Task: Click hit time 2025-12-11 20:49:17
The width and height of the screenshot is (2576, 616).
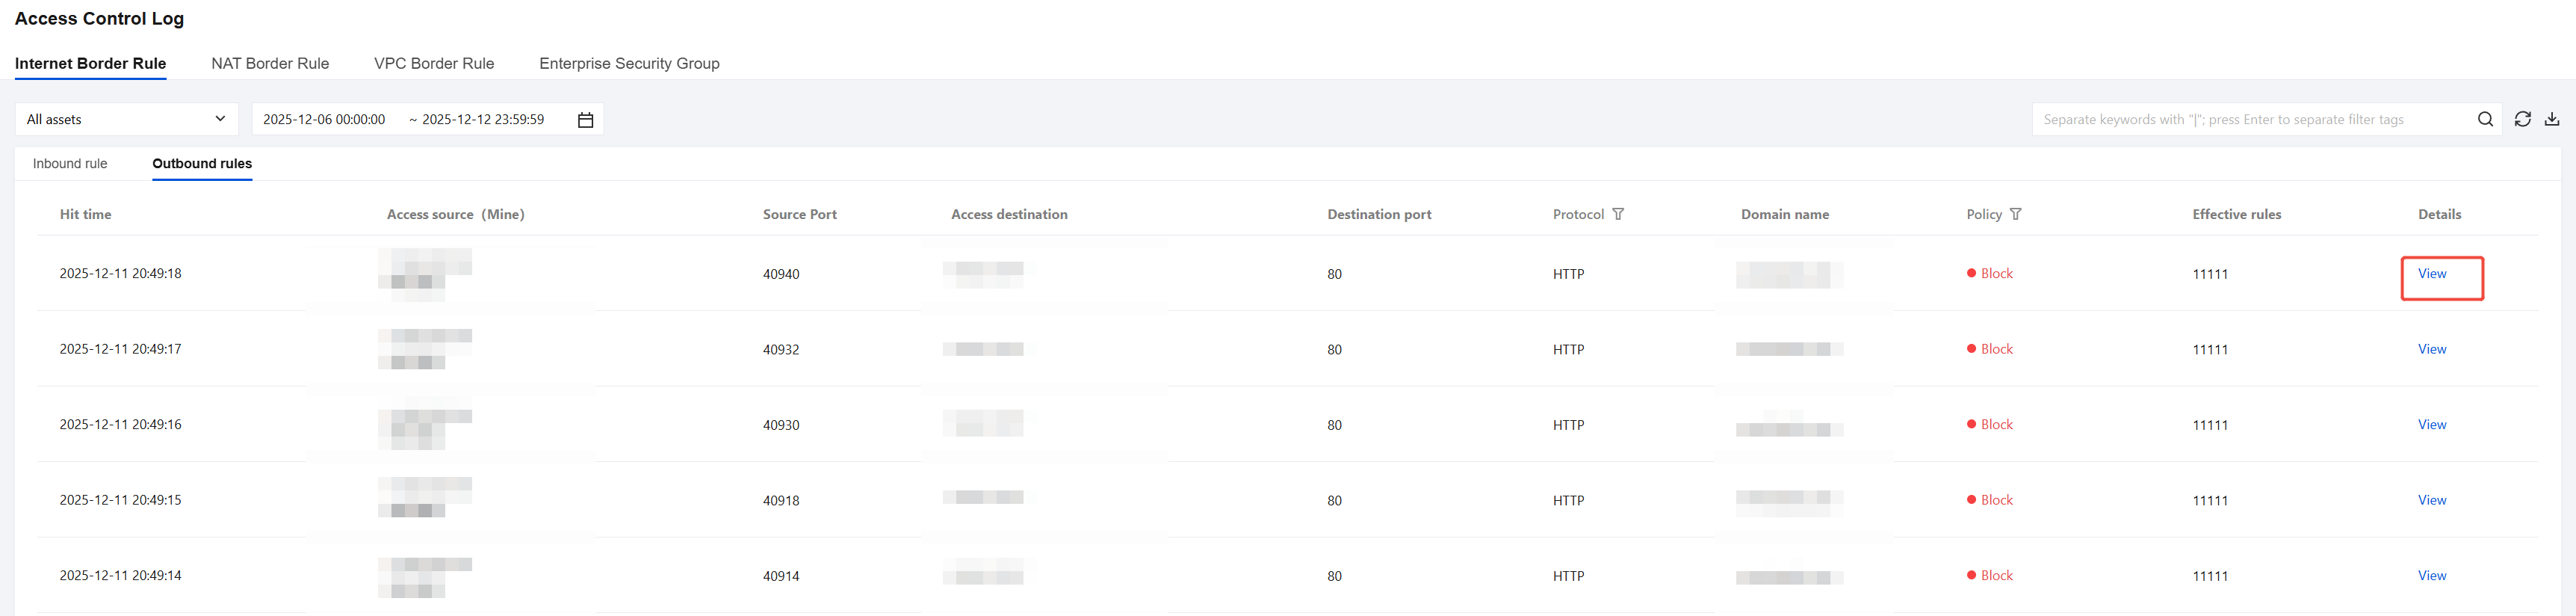Action: coord(120,349)
